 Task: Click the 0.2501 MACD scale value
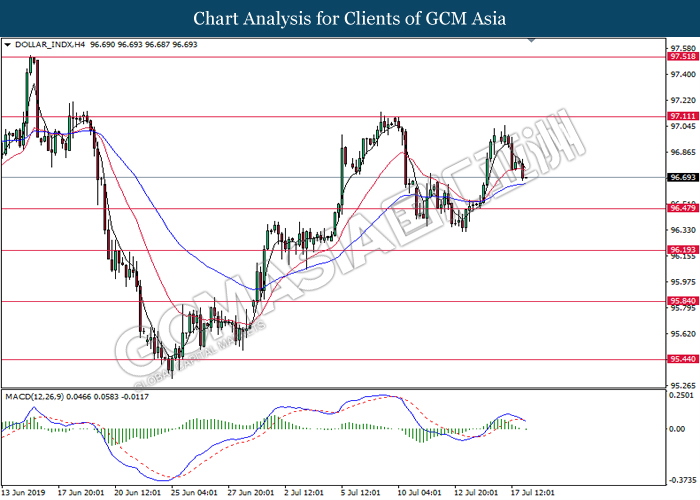coord(681,396)
